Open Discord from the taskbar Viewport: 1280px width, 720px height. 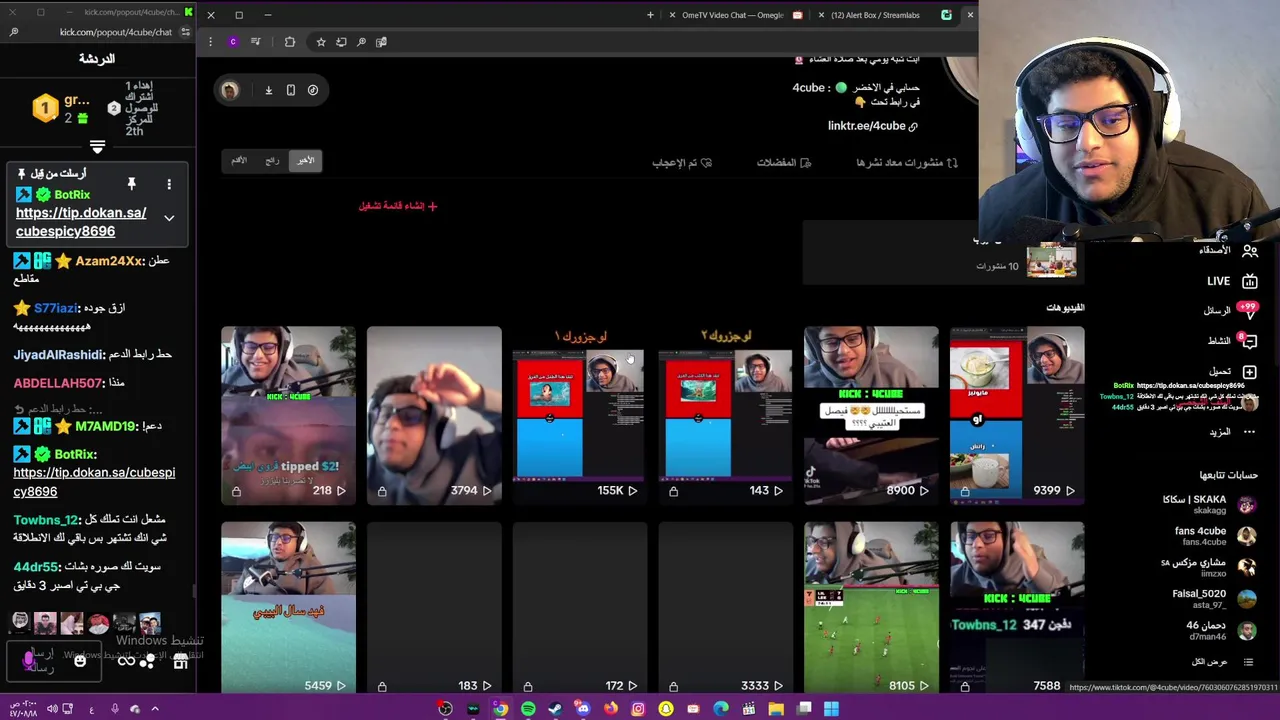pyautogui.click(x=583, y=709)
